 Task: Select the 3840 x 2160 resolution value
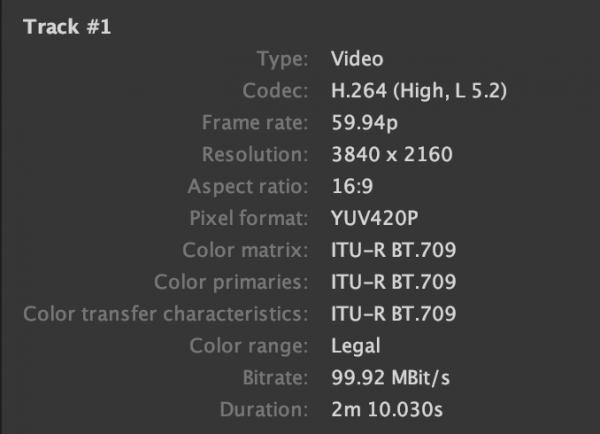pos(392,155)
